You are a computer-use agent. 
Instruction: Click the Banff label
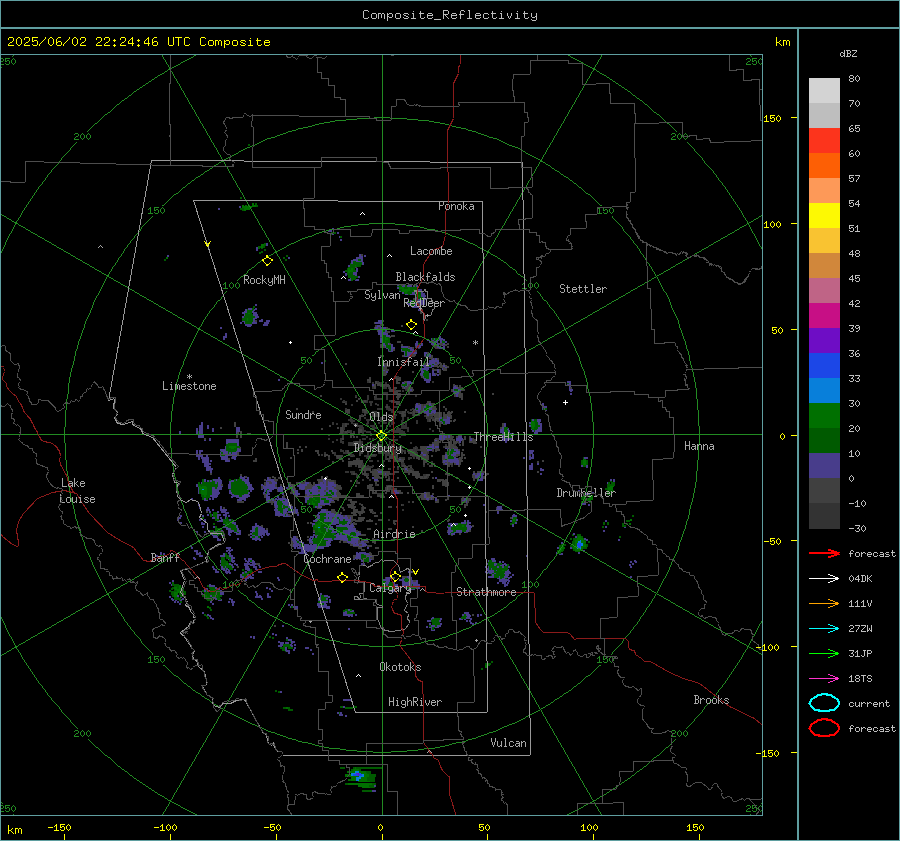click(165, 557)
